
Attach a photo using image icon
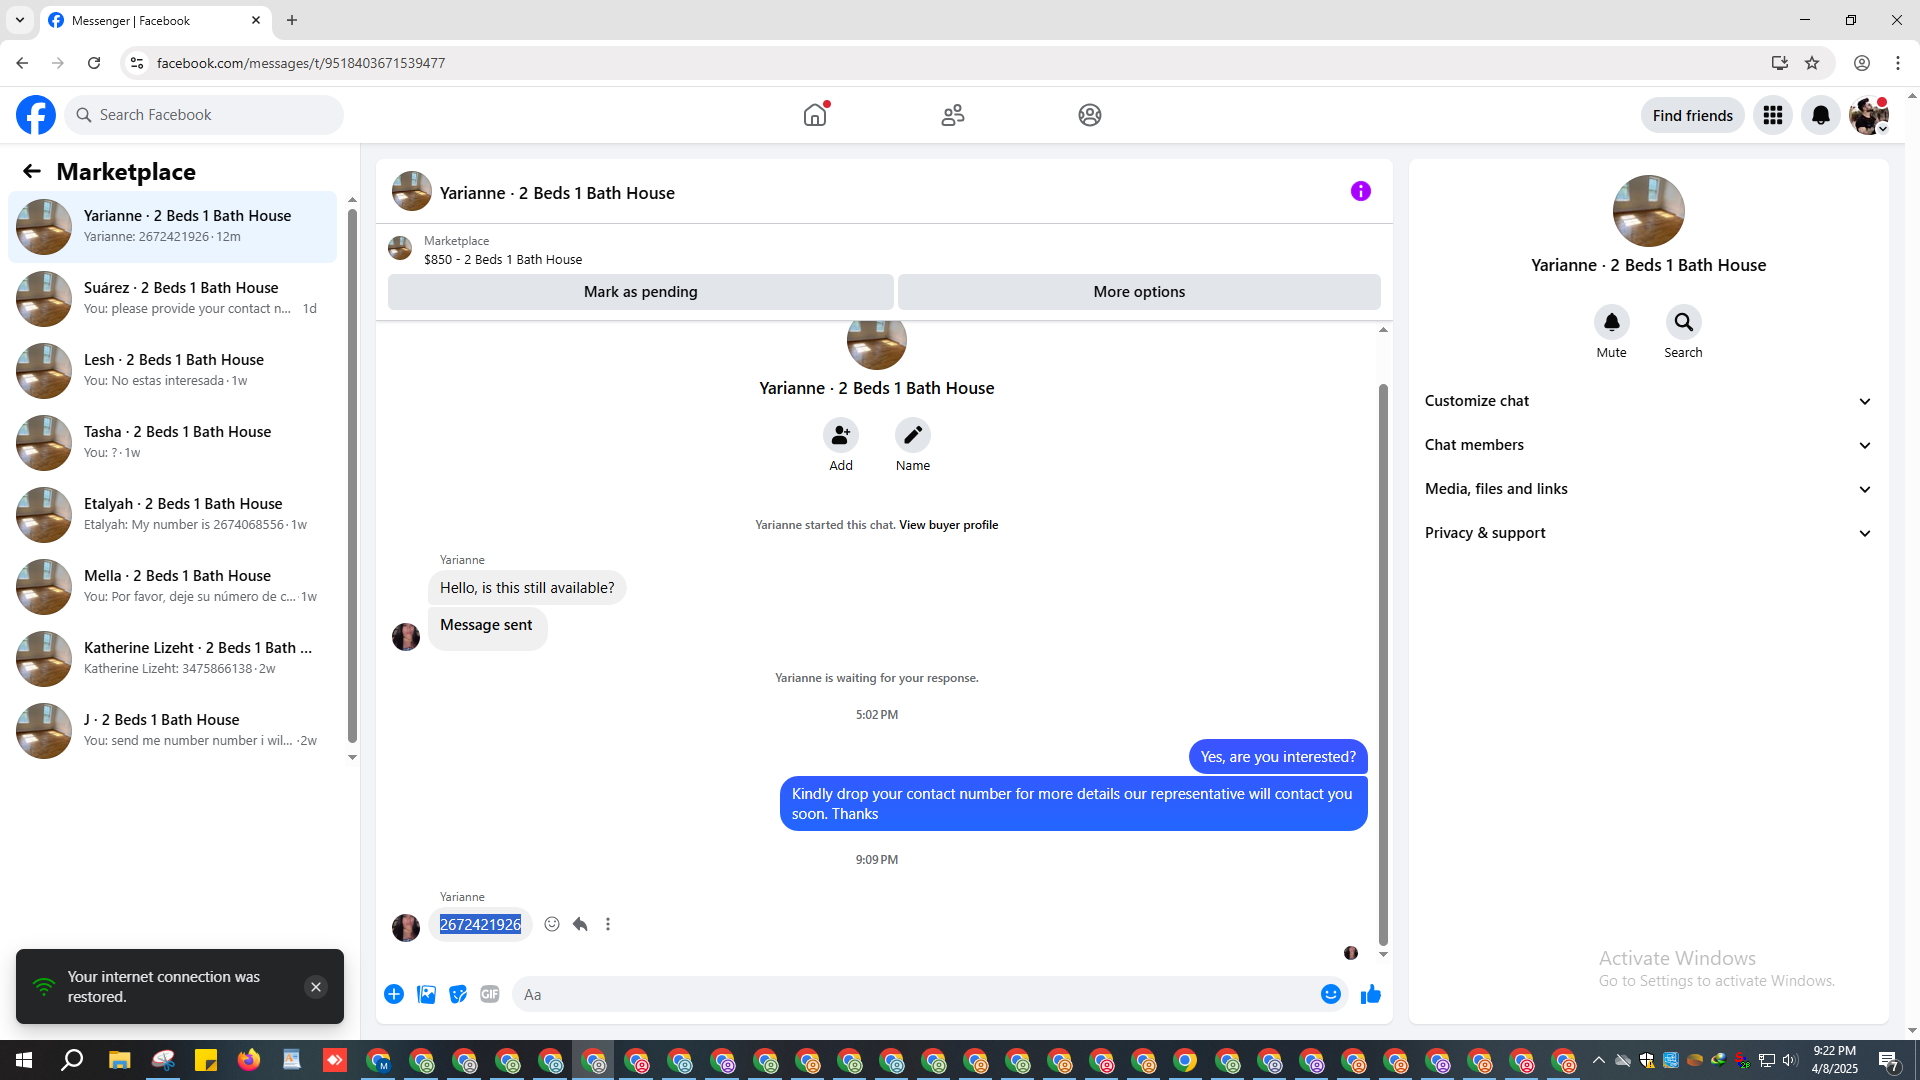[x=426, y=994]
